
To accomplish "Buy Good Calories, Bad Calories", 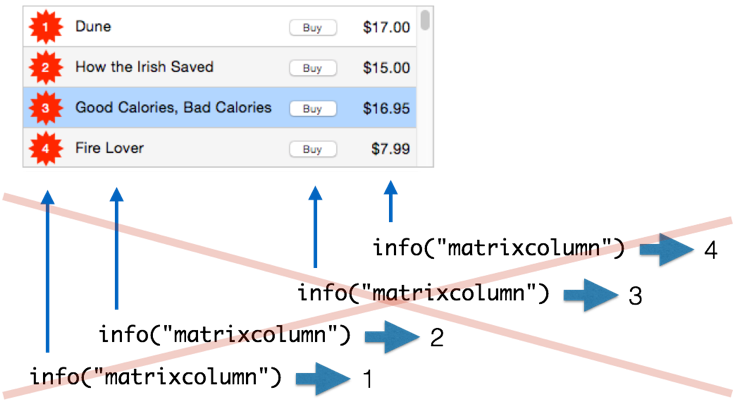I will pos(313,108).
